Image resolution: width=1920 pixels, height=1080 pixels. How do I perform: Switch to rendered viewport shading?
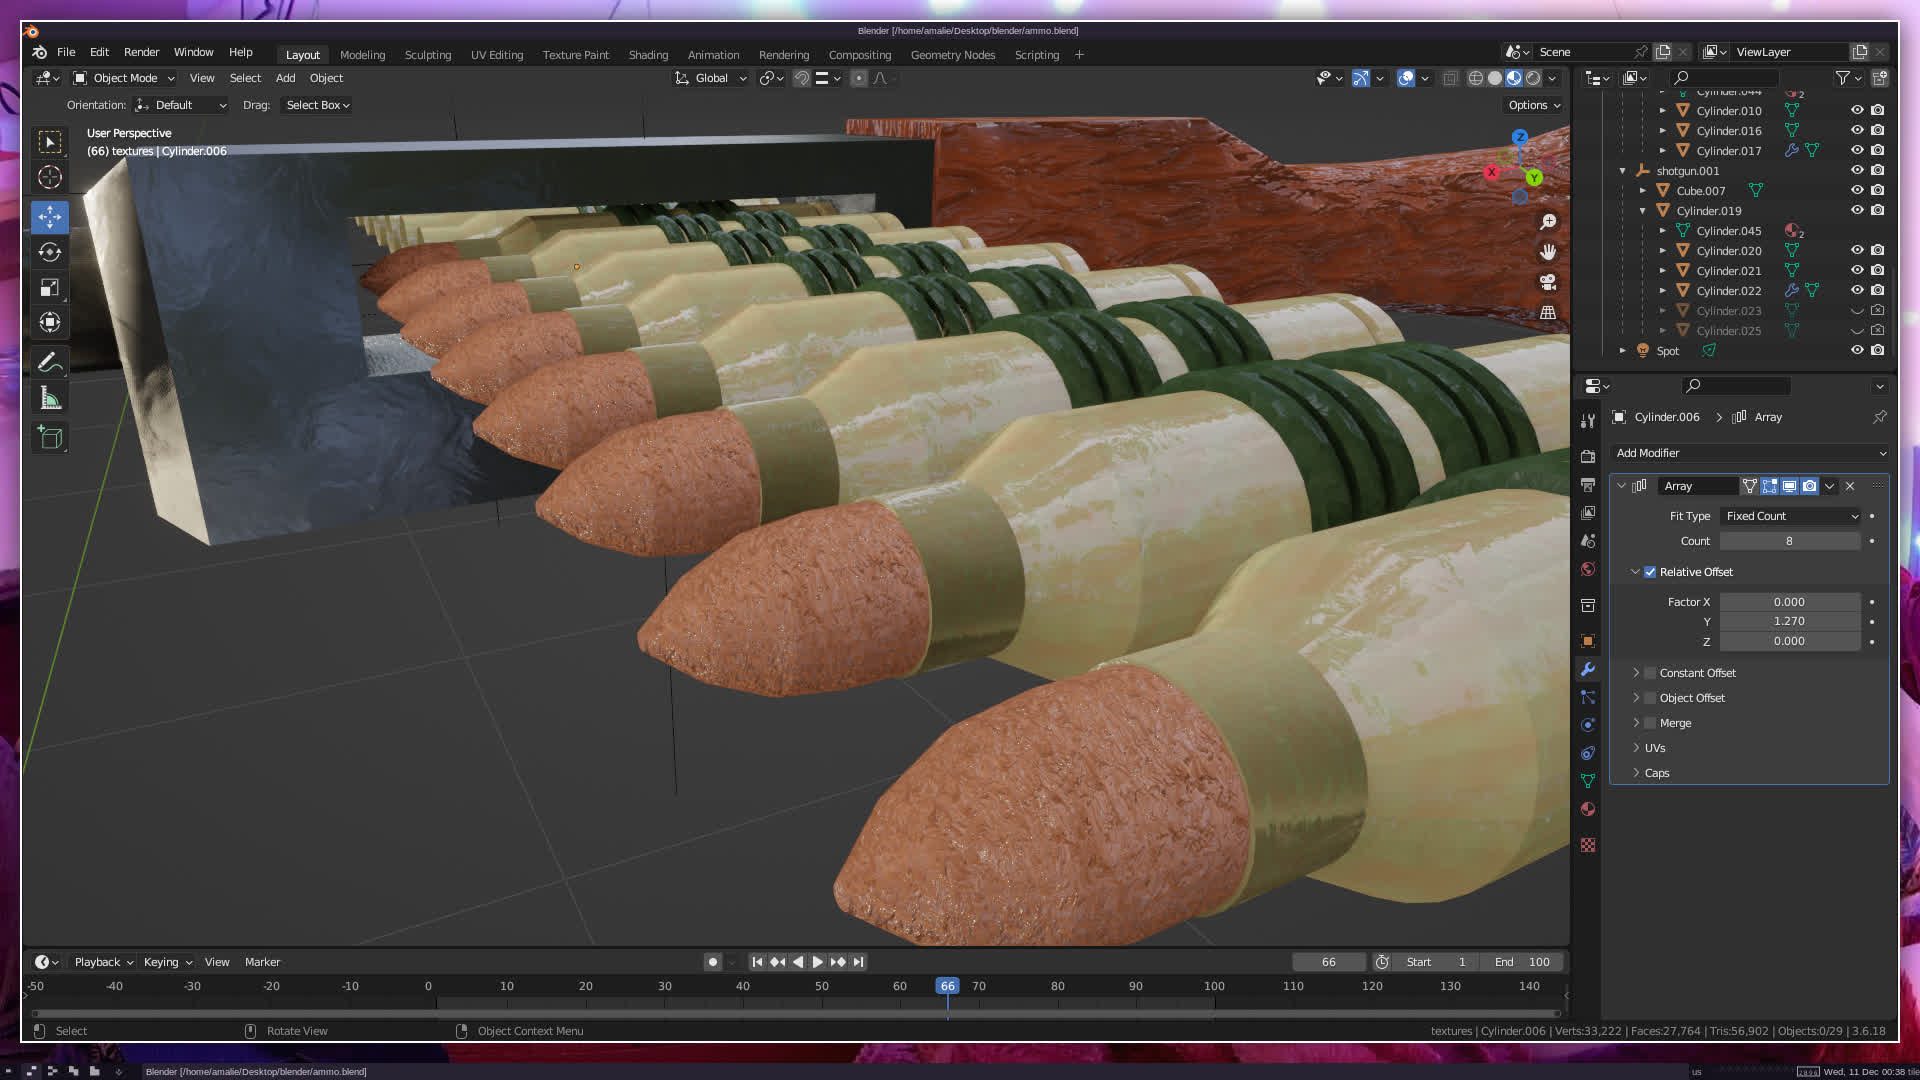click(x=1533, y=78)
